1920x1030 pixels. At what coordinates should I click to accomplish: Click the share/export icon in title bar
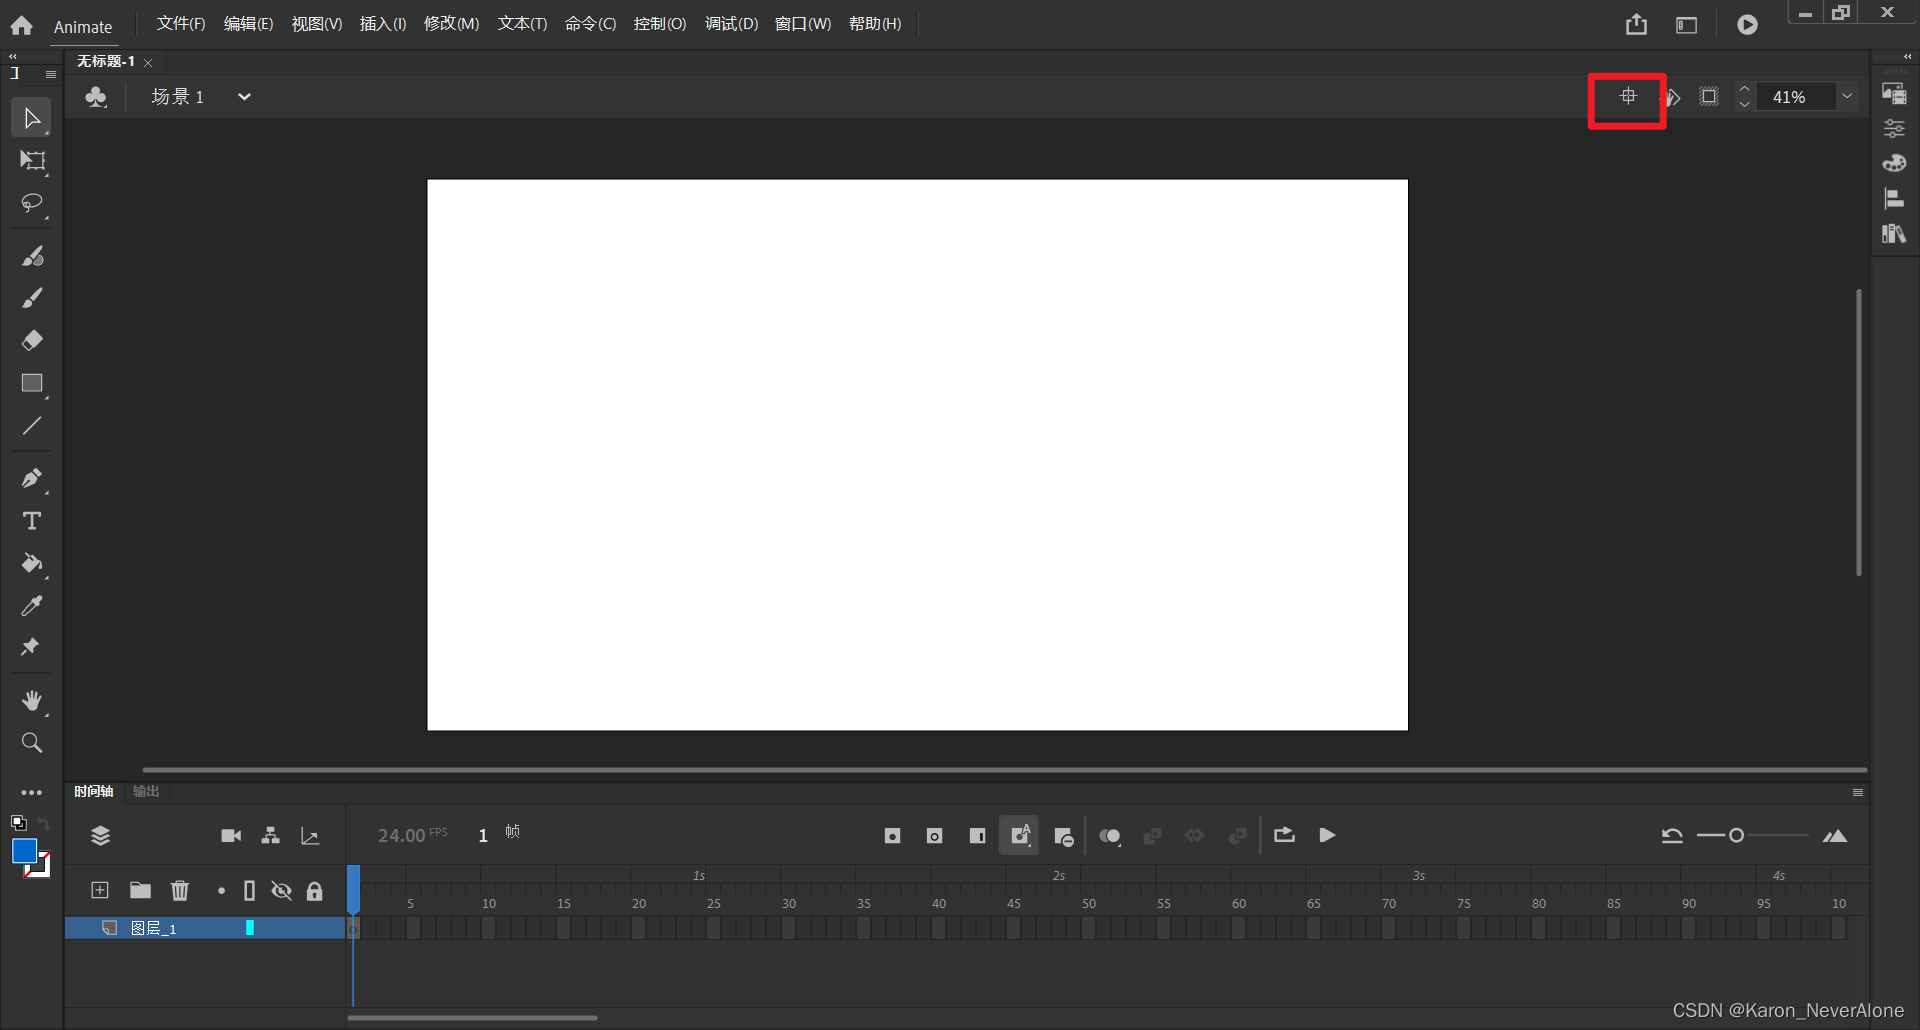click(x=1636, y=24)
